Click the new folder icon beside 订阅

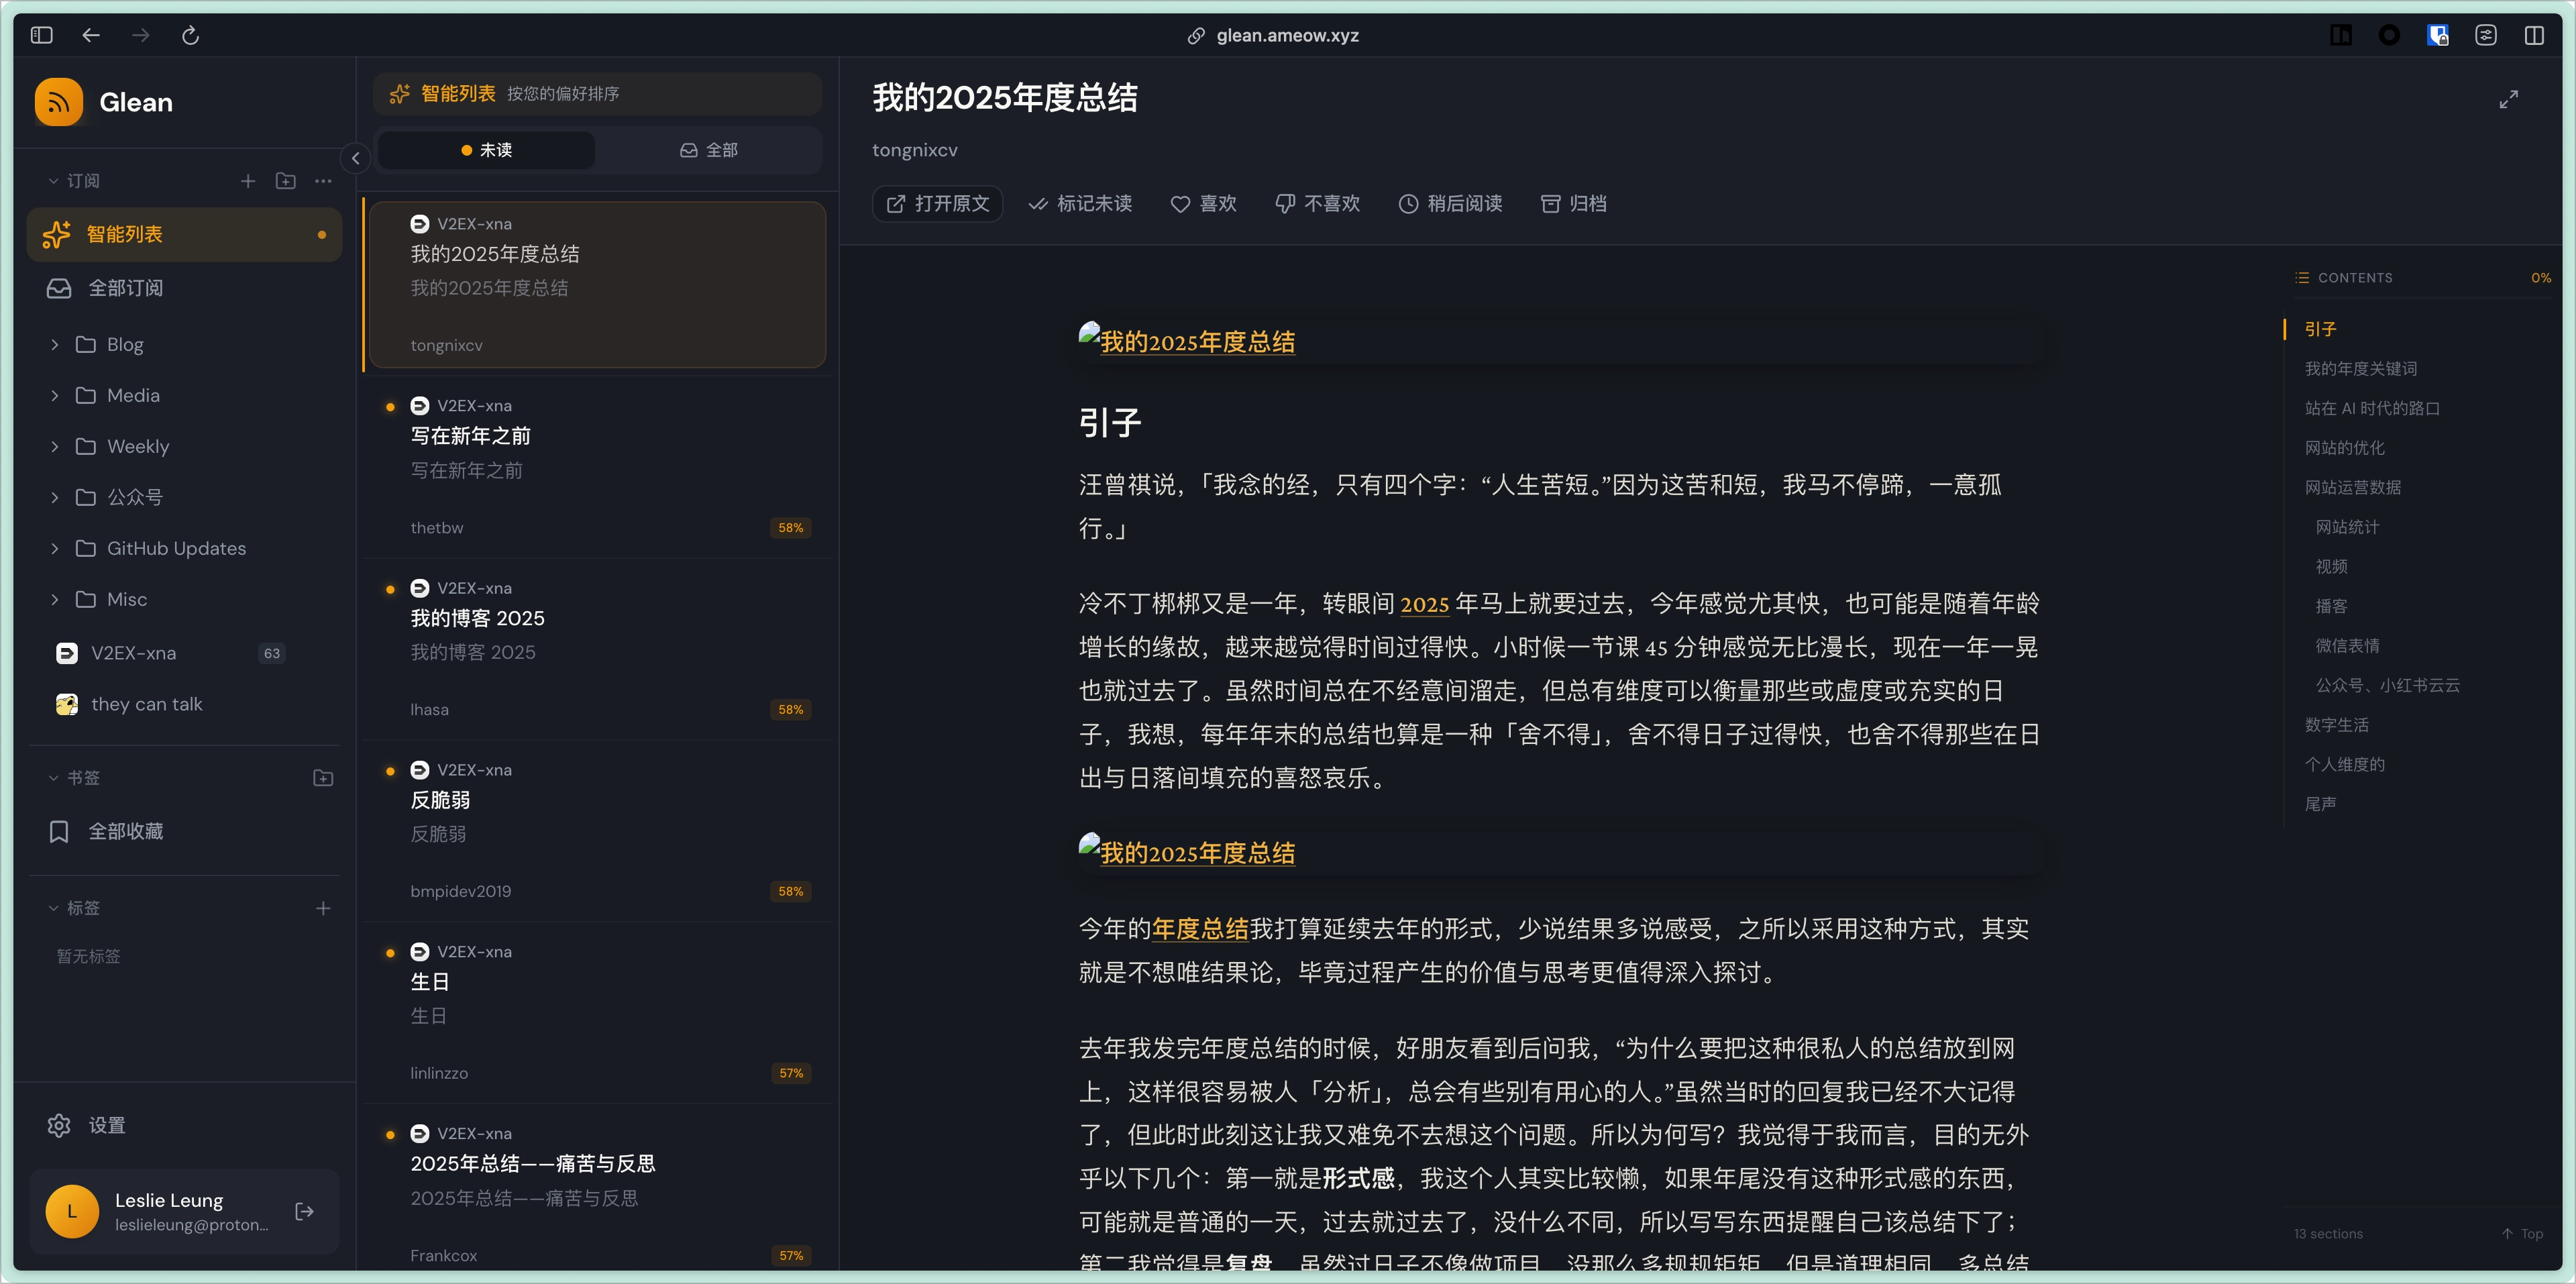tap(286, 181)
